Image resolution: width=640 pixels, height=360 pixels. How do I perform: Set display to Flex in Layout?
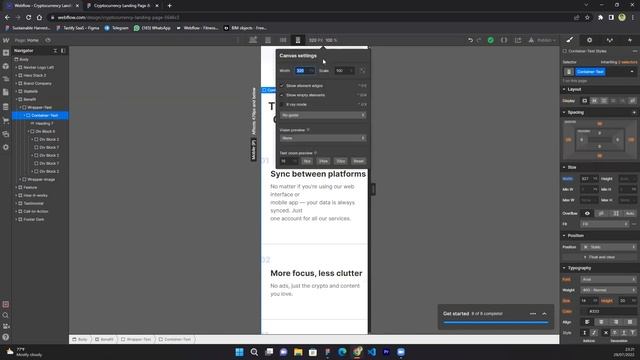coord(594,100)
